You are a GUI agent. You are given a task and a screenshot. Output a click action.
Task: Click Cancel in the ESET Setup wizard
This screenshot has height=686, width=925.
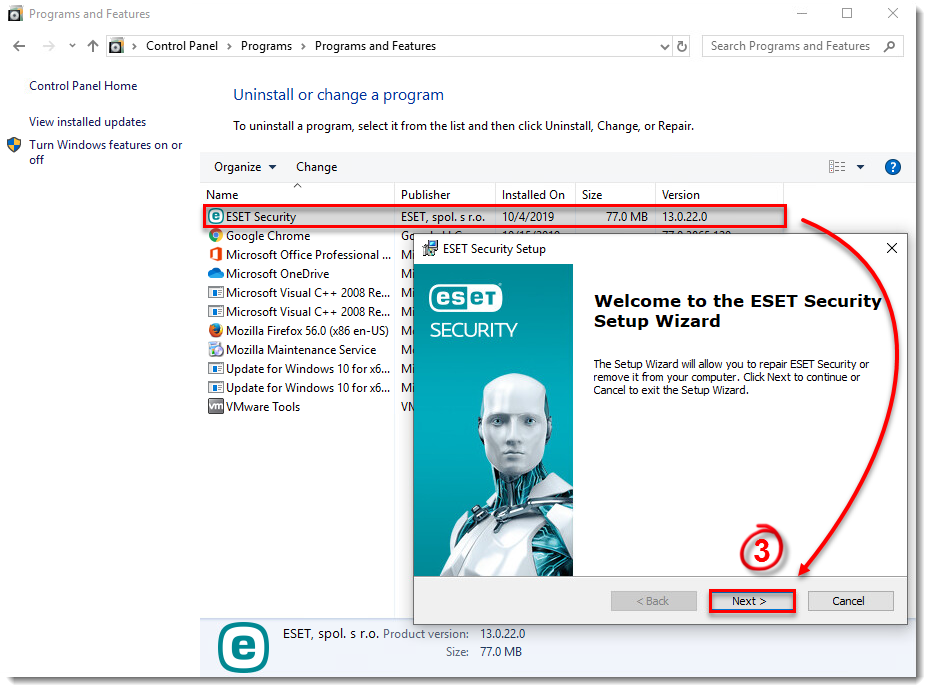(850, 601)
